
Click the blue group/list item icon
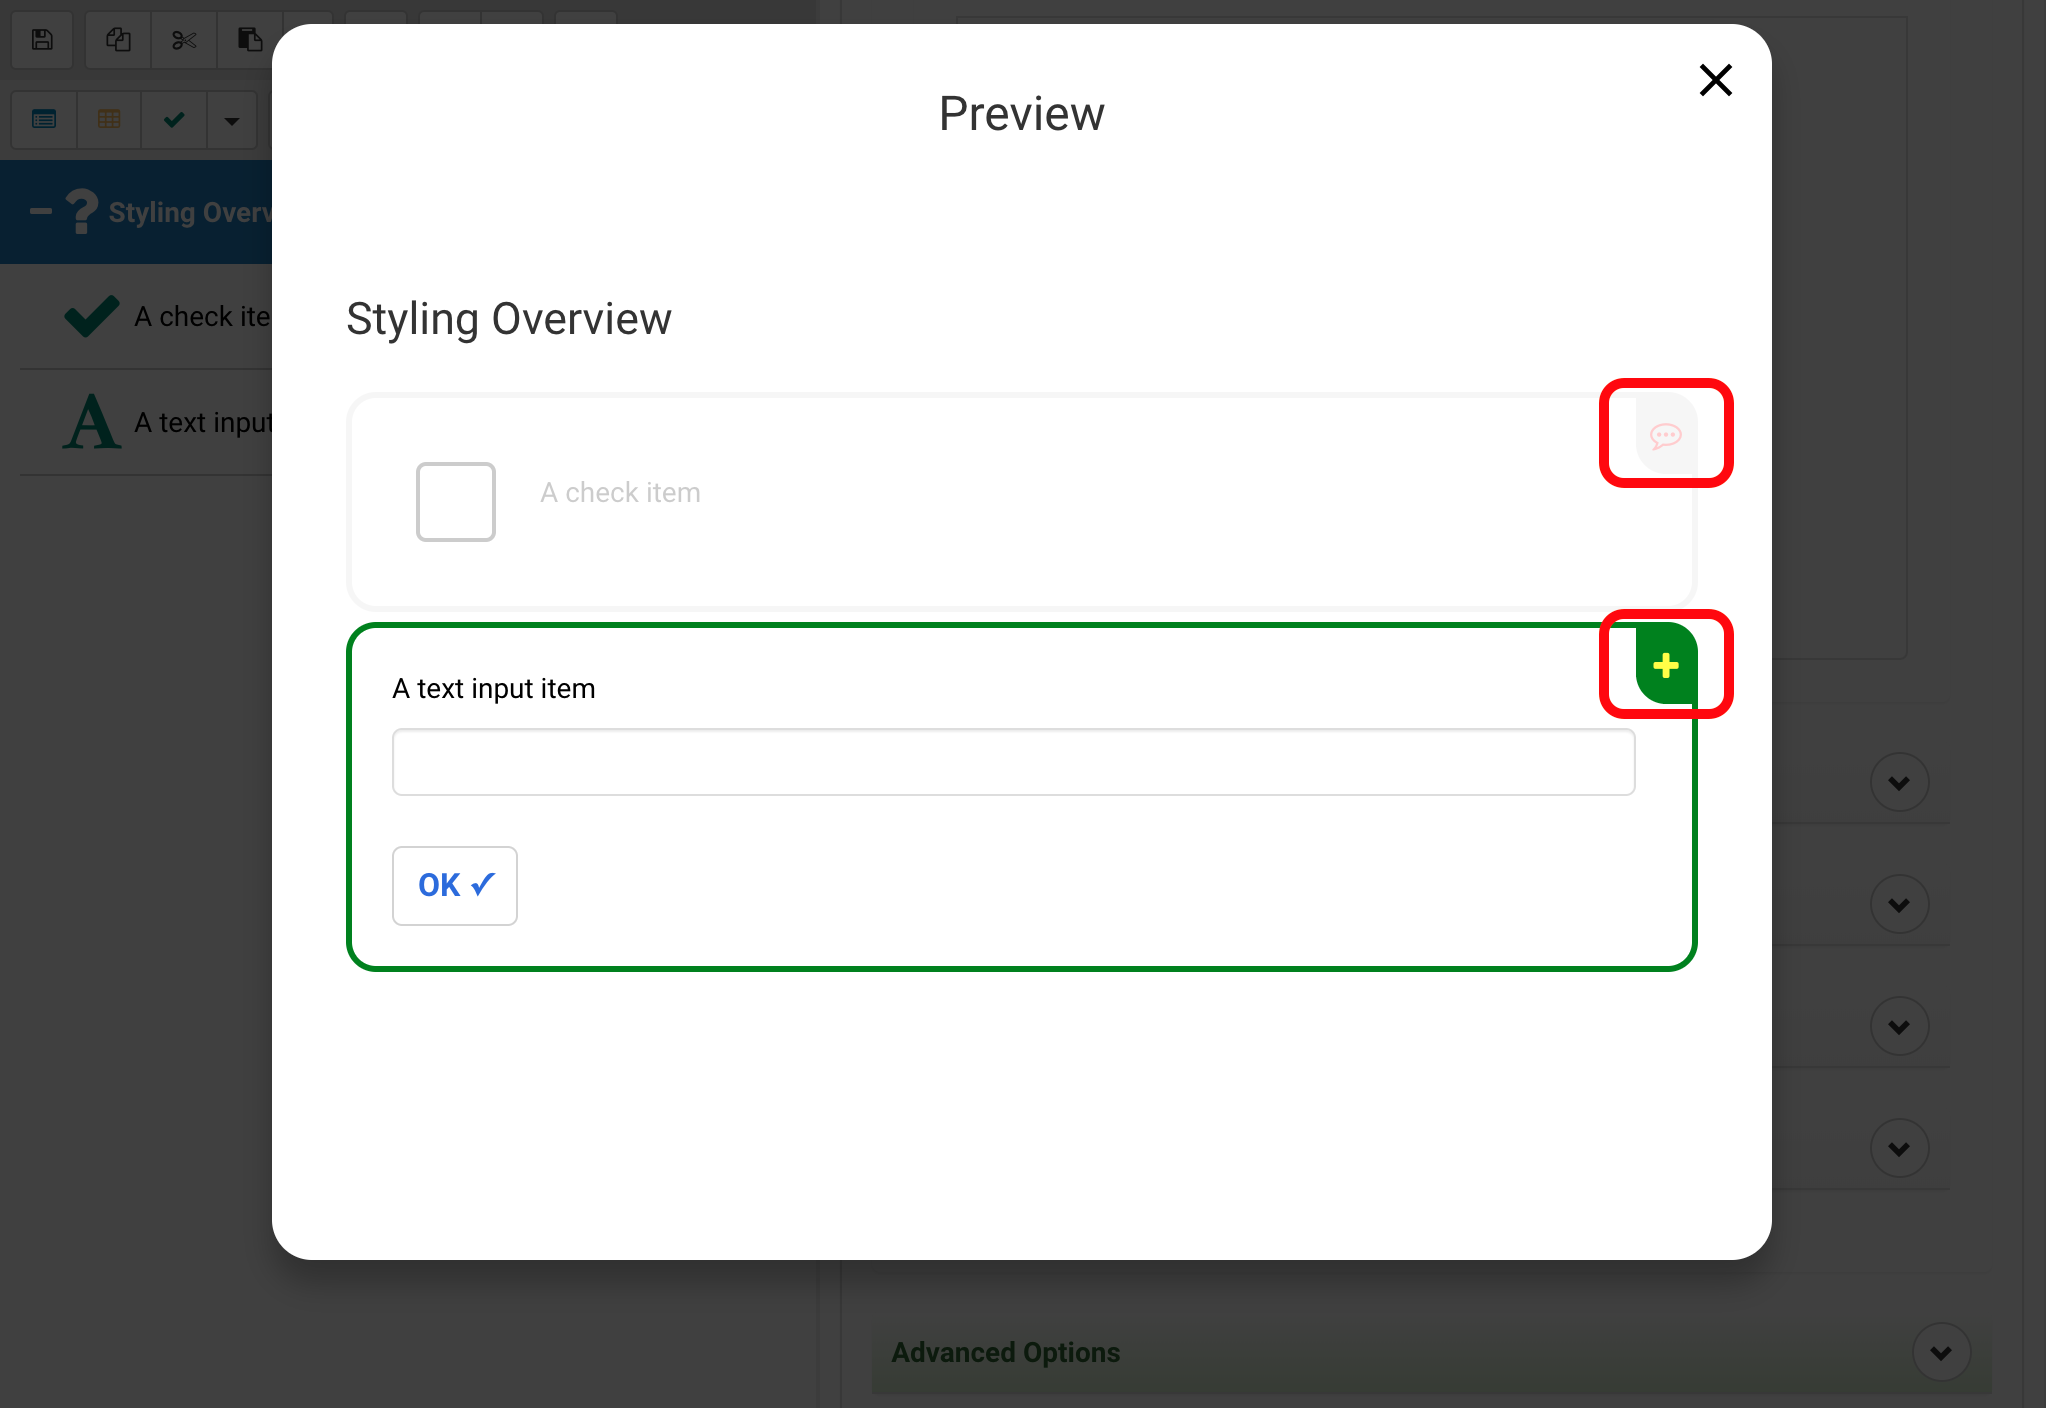click(44, 120)
